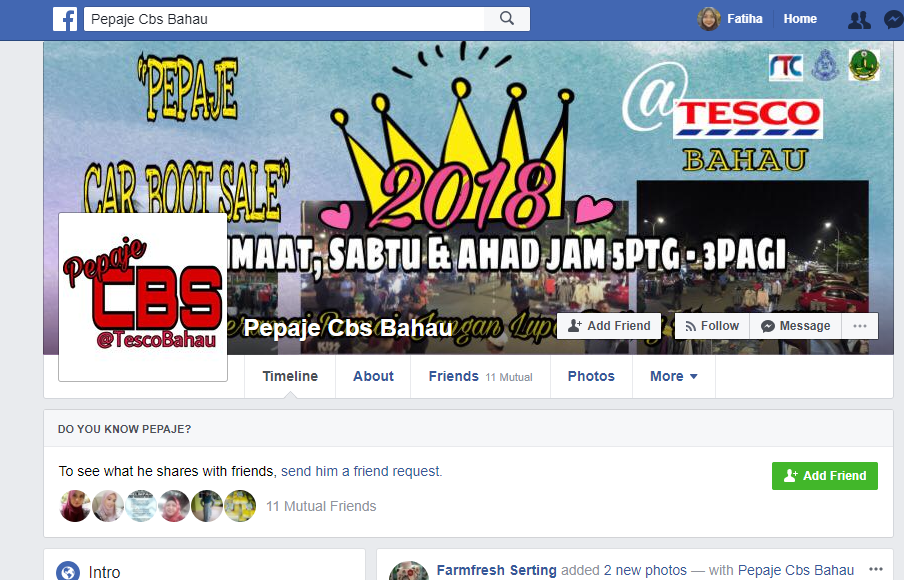Open the Messenger icon in top bar
The height and width of the screenshot is (580, 904).
coord(894,20)
